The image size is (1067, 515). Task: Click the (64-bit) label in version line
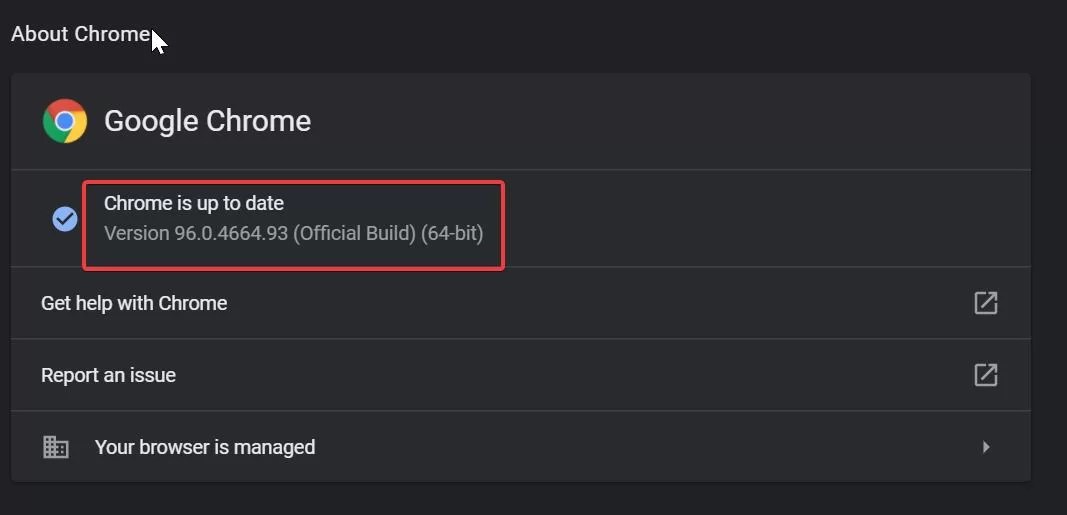pyautogui.click(x=452, y=233)
